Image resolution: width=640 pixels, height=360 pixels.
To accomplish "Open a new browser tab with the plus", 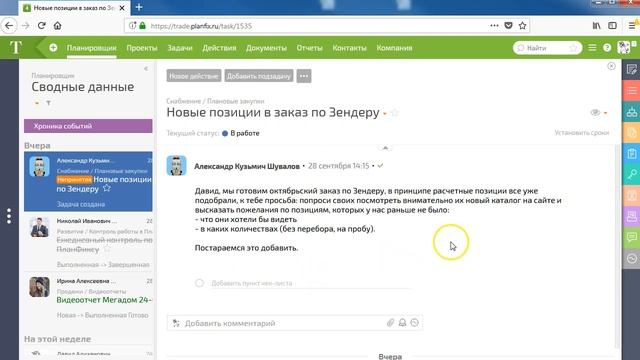I will pos(139,7).
